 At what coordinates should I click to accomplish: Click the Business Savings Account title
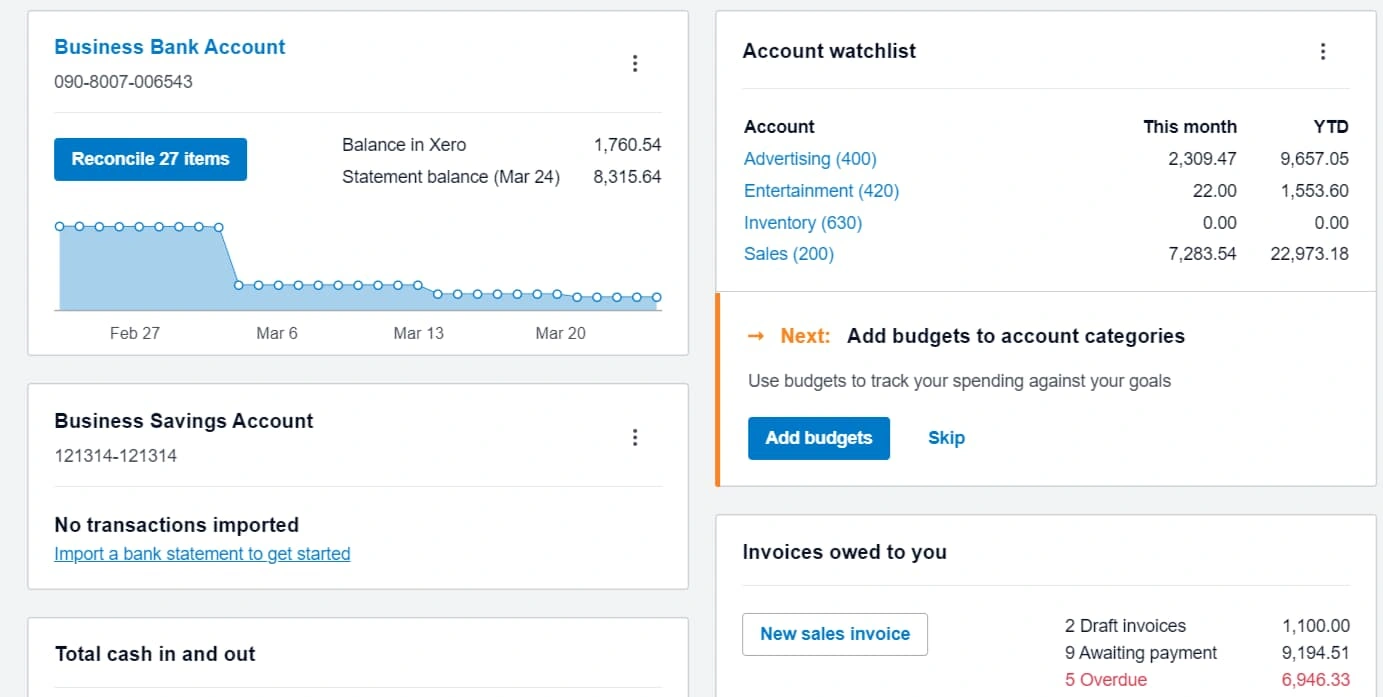pyautogui.click(x=184, y=421)
